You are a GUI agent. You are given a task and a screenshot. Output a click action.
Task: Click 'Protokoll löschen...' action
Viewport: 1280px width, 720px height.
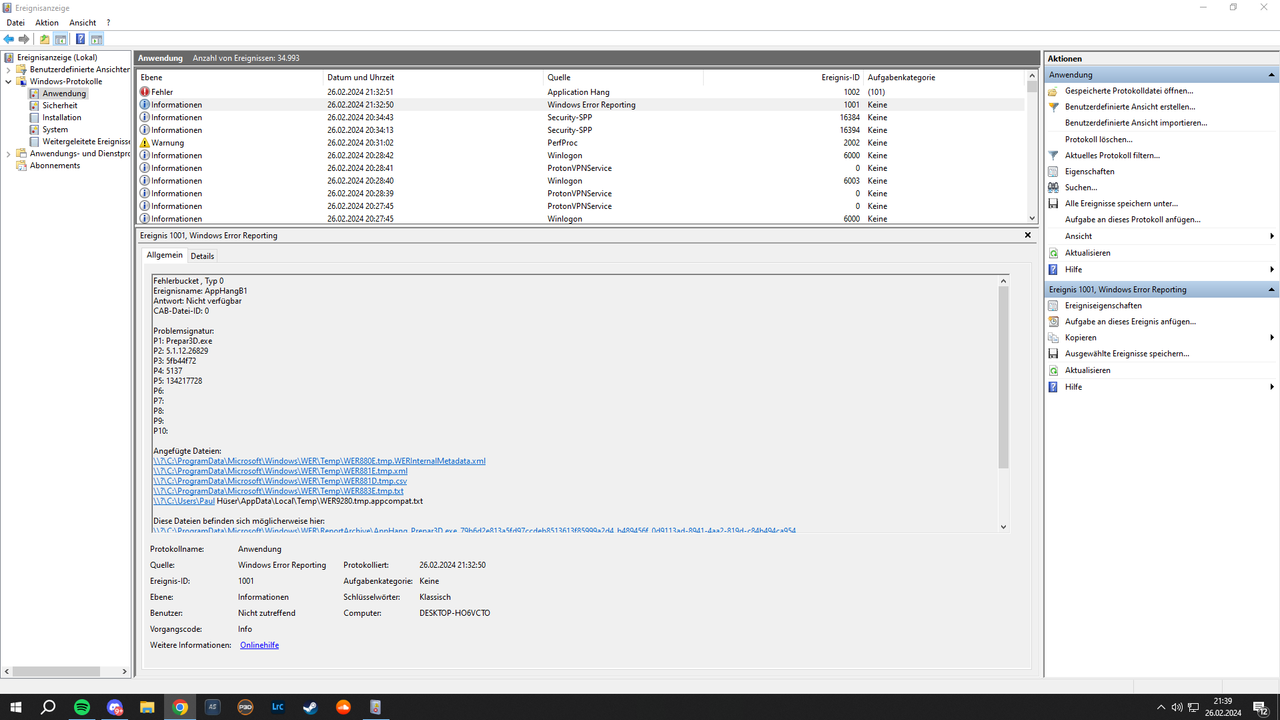coord(1099,139)
